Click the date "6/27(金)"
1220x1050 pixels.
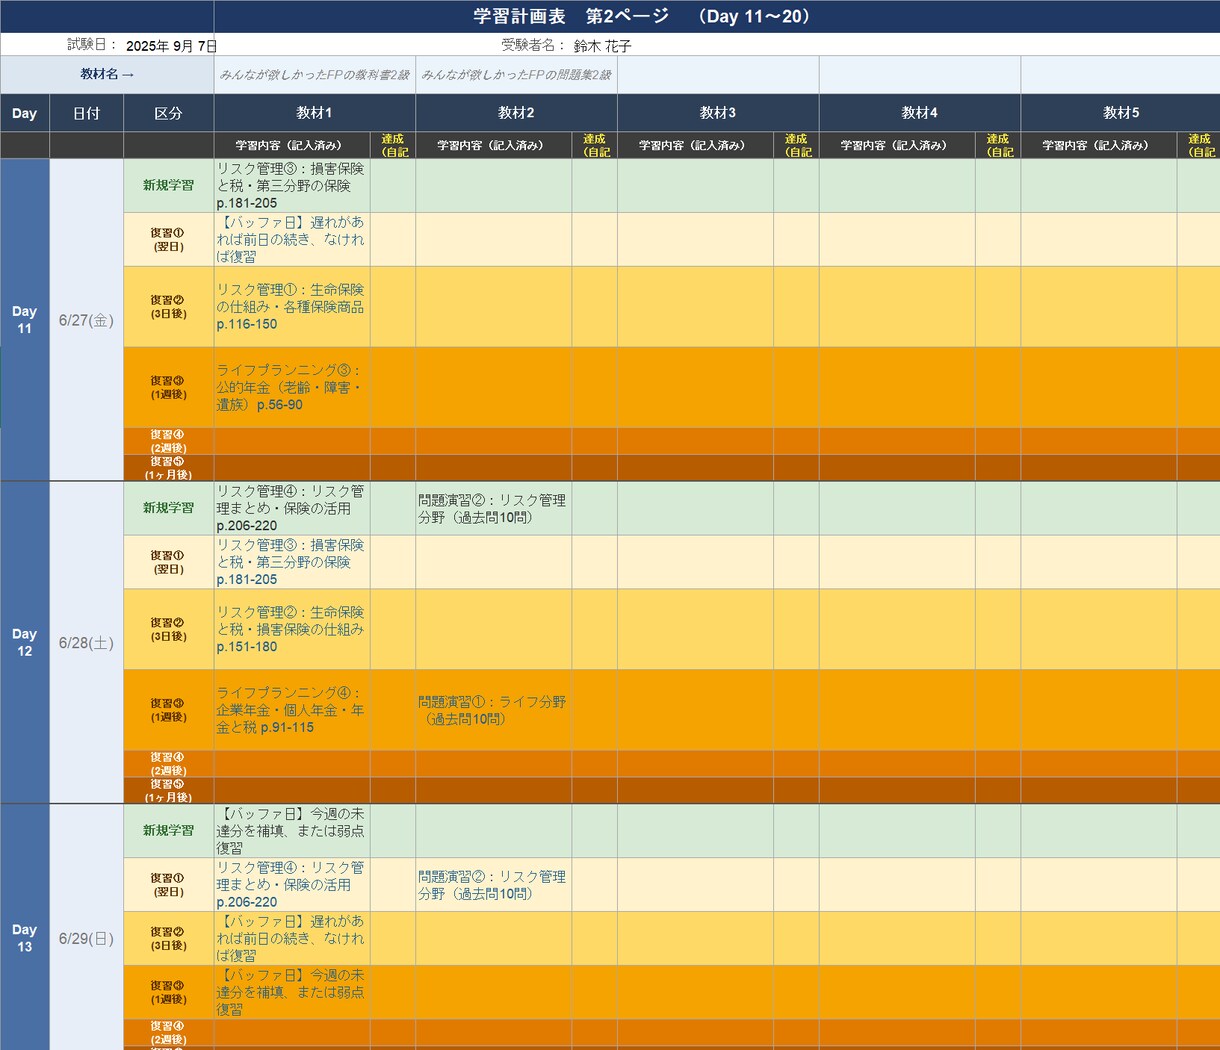coord(87,320)
